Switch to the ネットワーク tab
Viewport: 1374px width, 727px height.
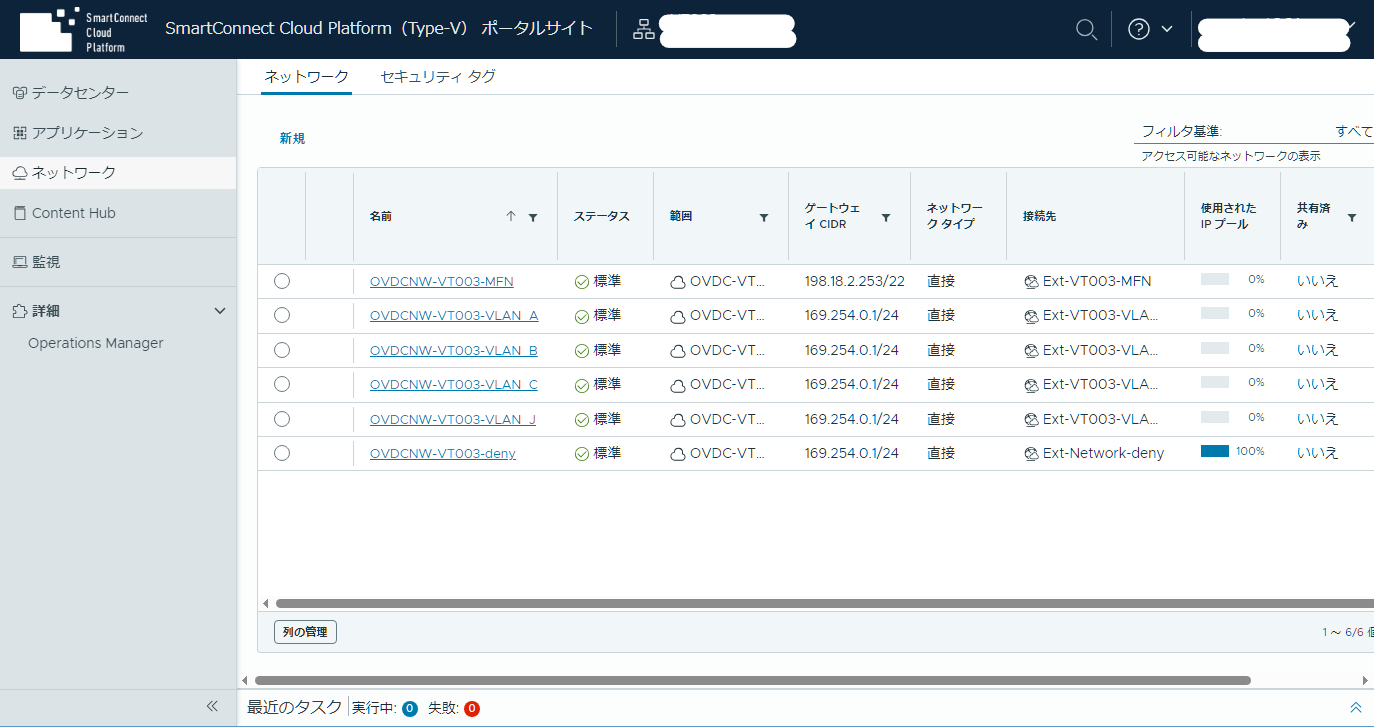coord(306,77)
